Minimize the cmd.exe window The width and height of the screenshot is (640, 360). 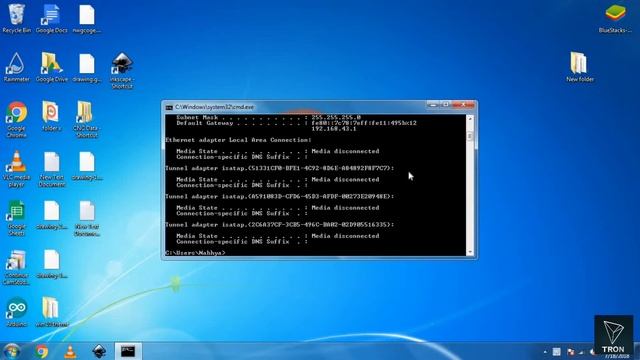coord(433,105)
